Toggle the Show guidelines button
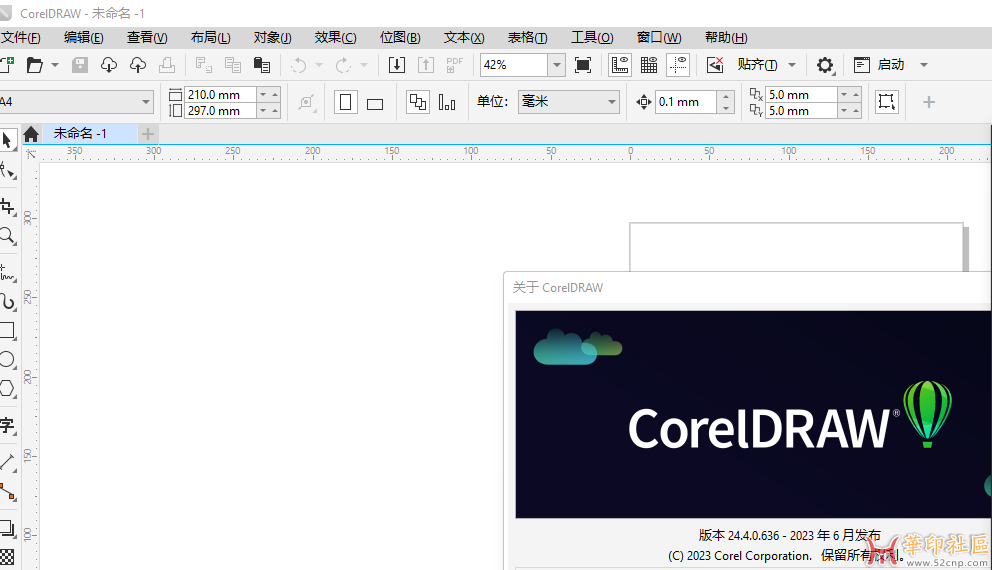The height and width of the screenshot is (570, 992). point(678,65)
